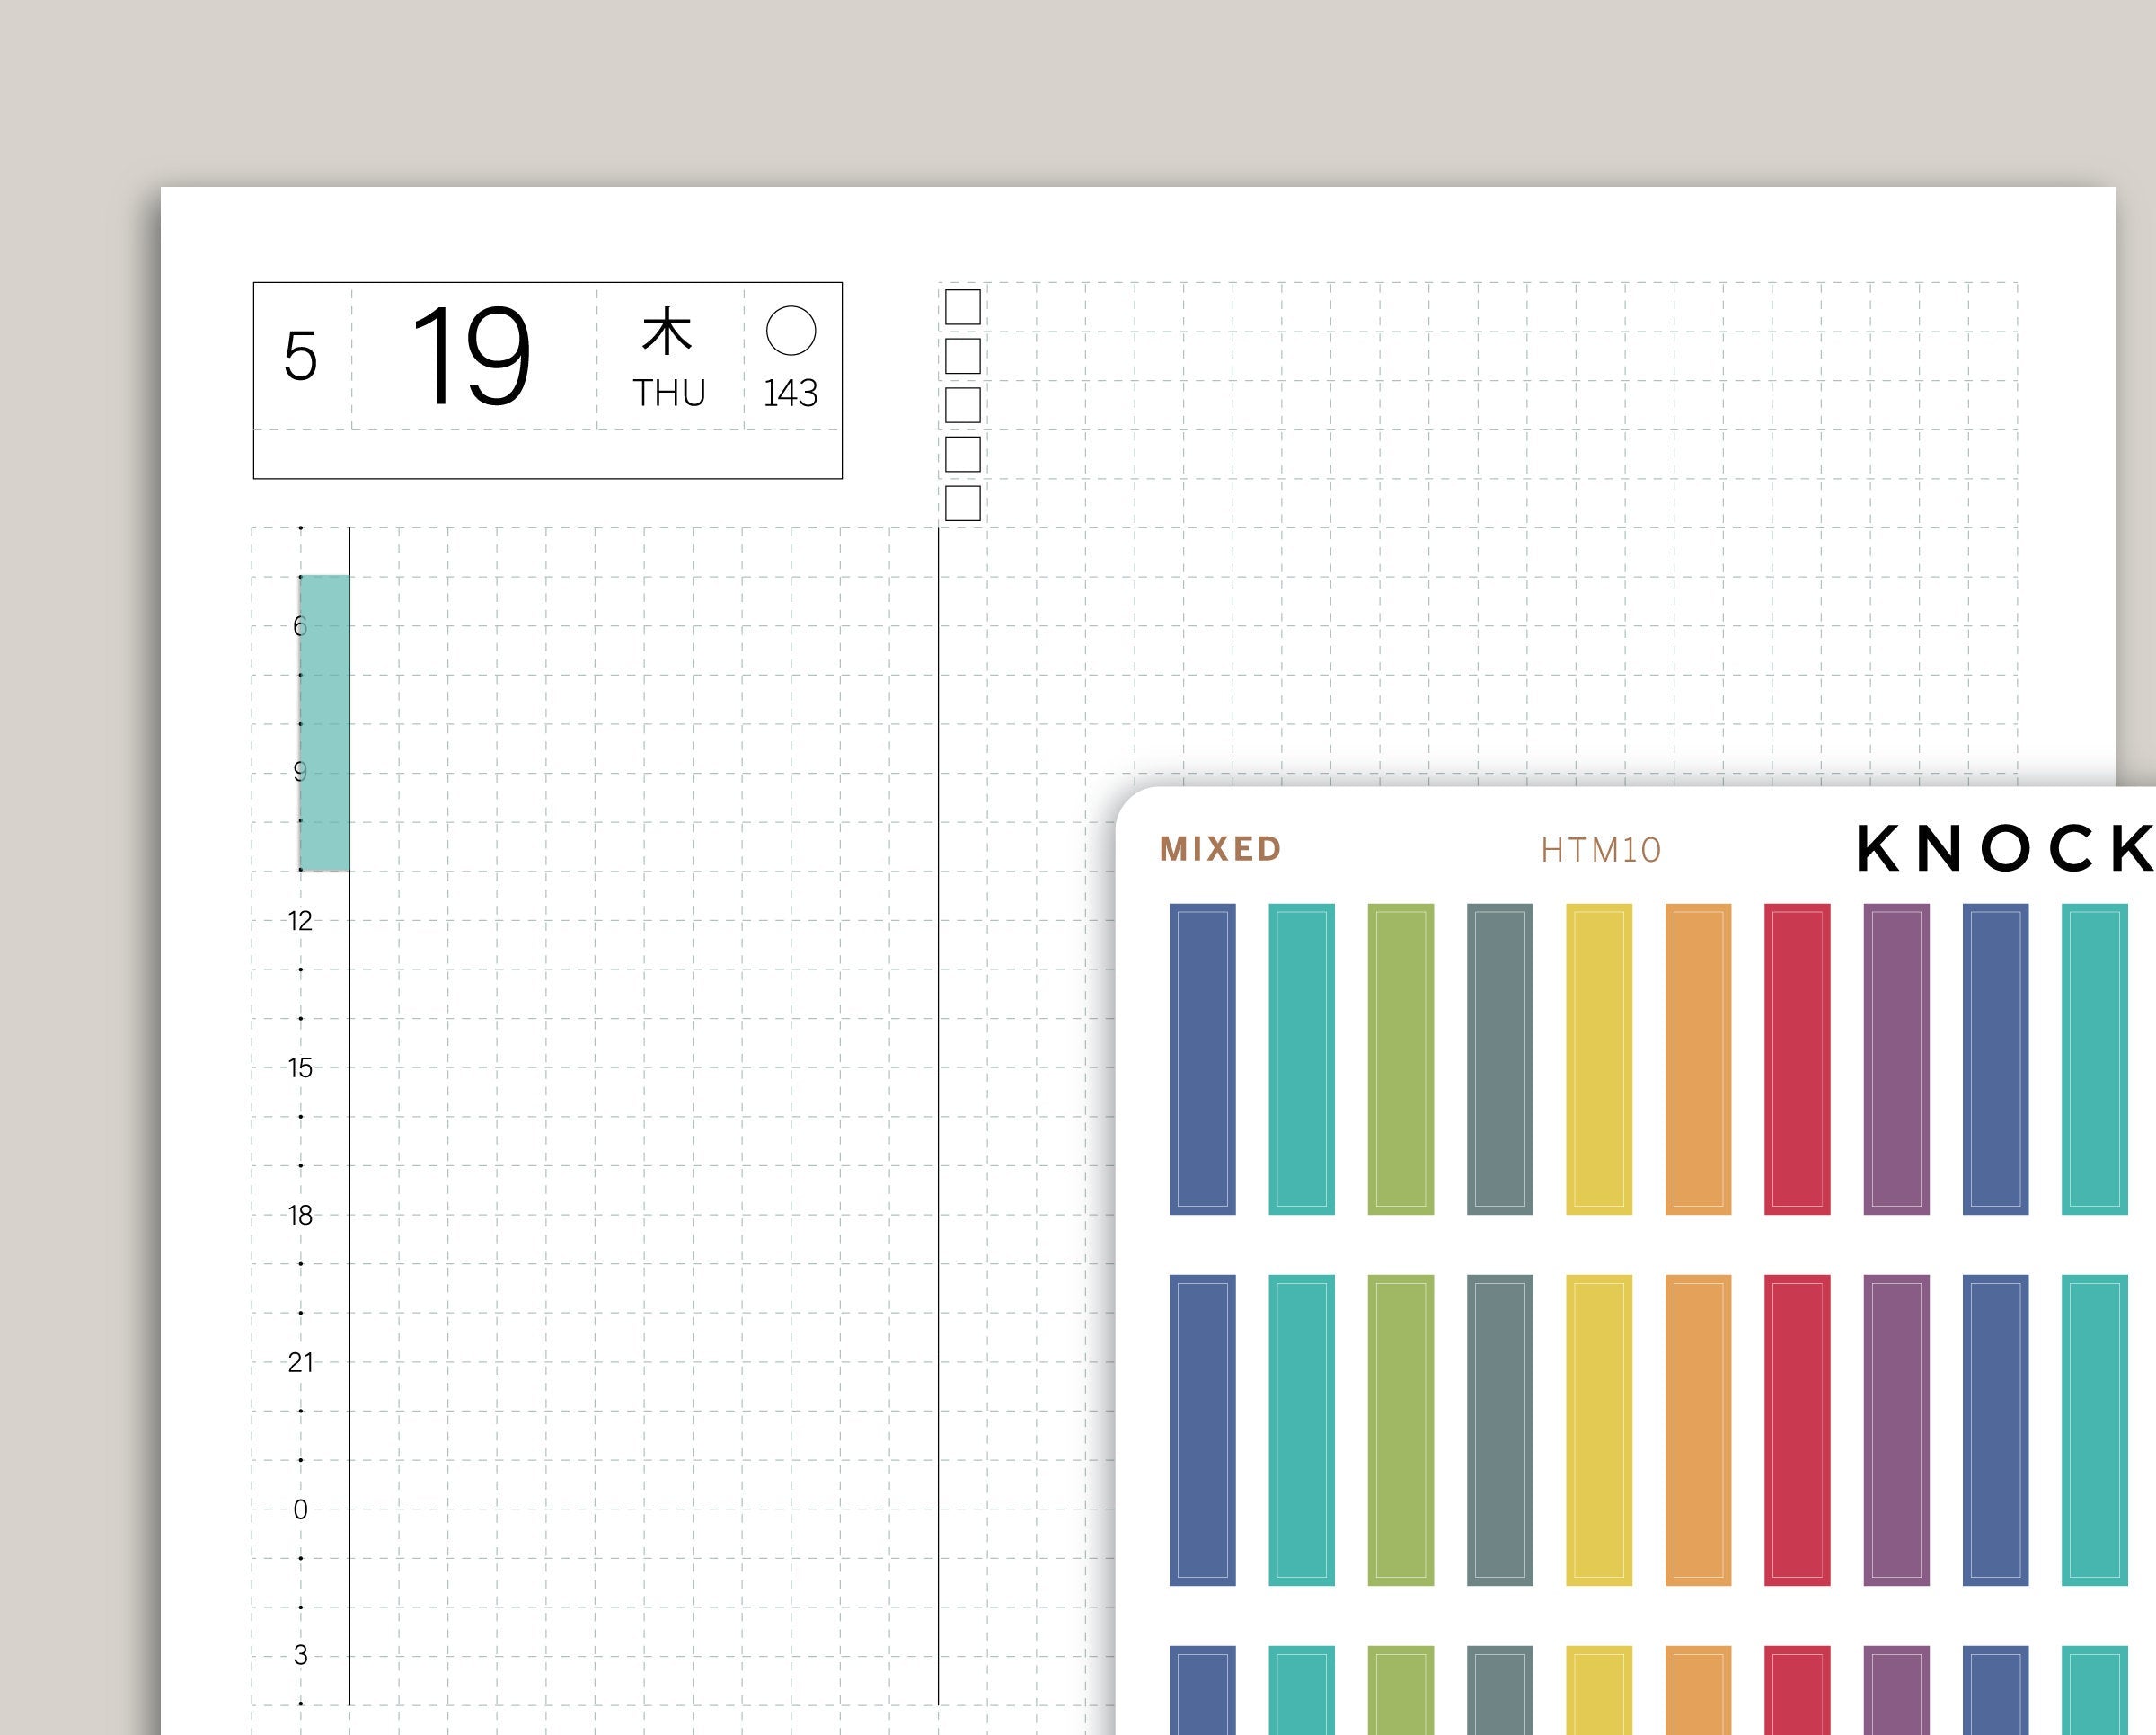2156x1735 pixels.
Task: Click the MIXED label on the sticker sheet
Action: tap(1220, 849)
